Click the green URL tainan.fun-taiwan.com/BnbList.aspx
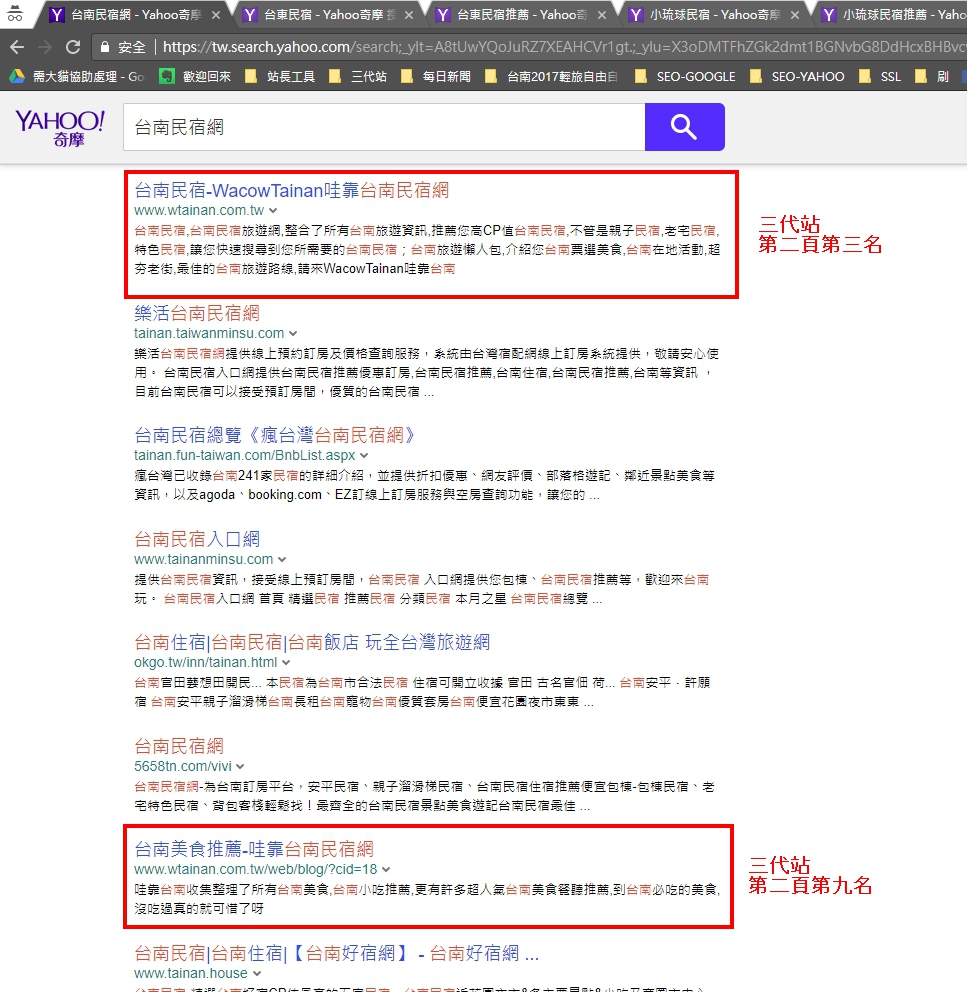The width and height of the screenshot is (967, 992). coord(244,456)
